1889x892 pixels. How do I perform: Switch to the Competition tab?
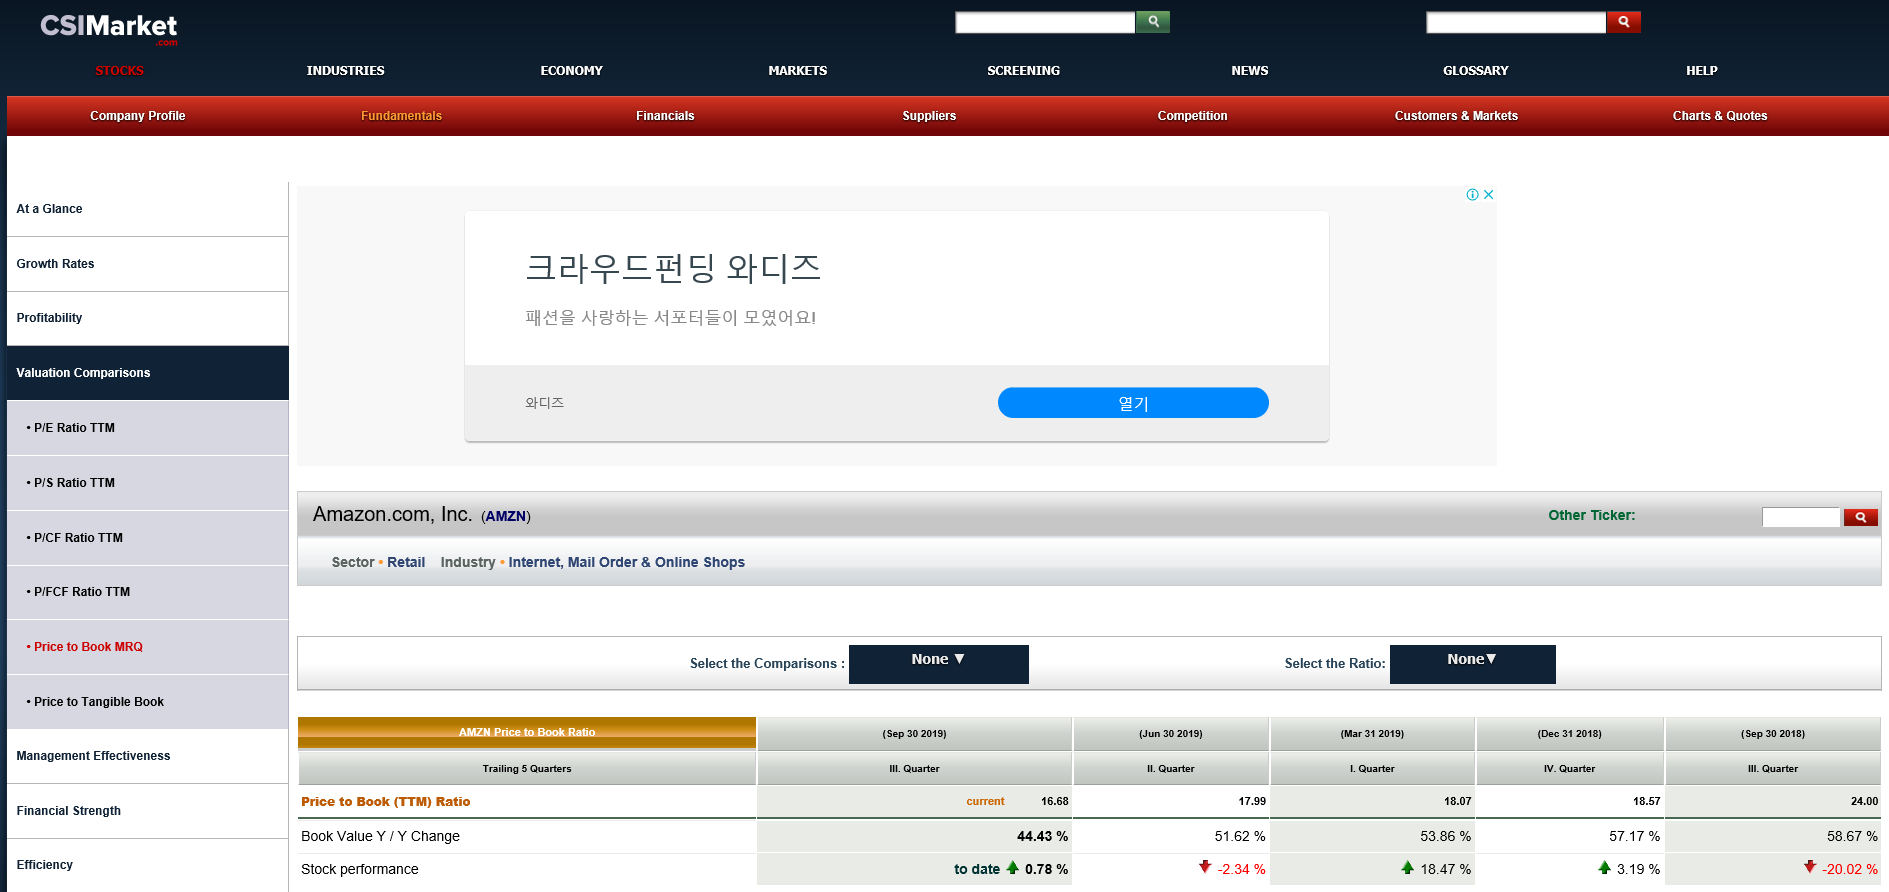pos(1192,116)
